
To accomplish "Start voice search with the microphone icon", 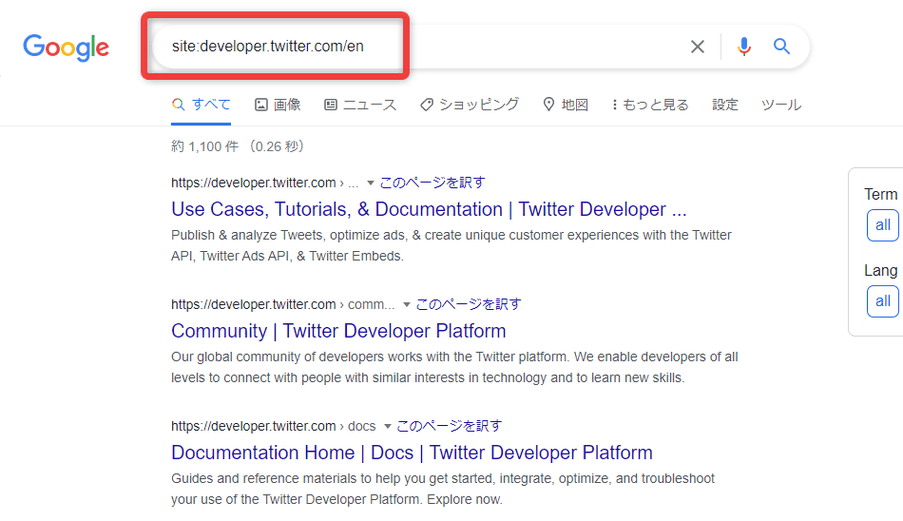I will [744, 47].
